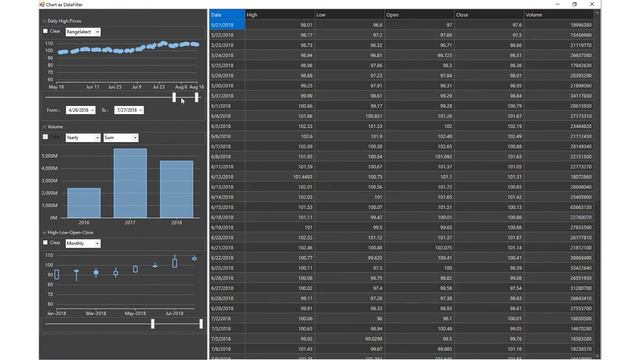Viewport: 640px width, 360px height.
Task: Minimize the Chart as DataFilter window
Action: (x=558, y=4)
